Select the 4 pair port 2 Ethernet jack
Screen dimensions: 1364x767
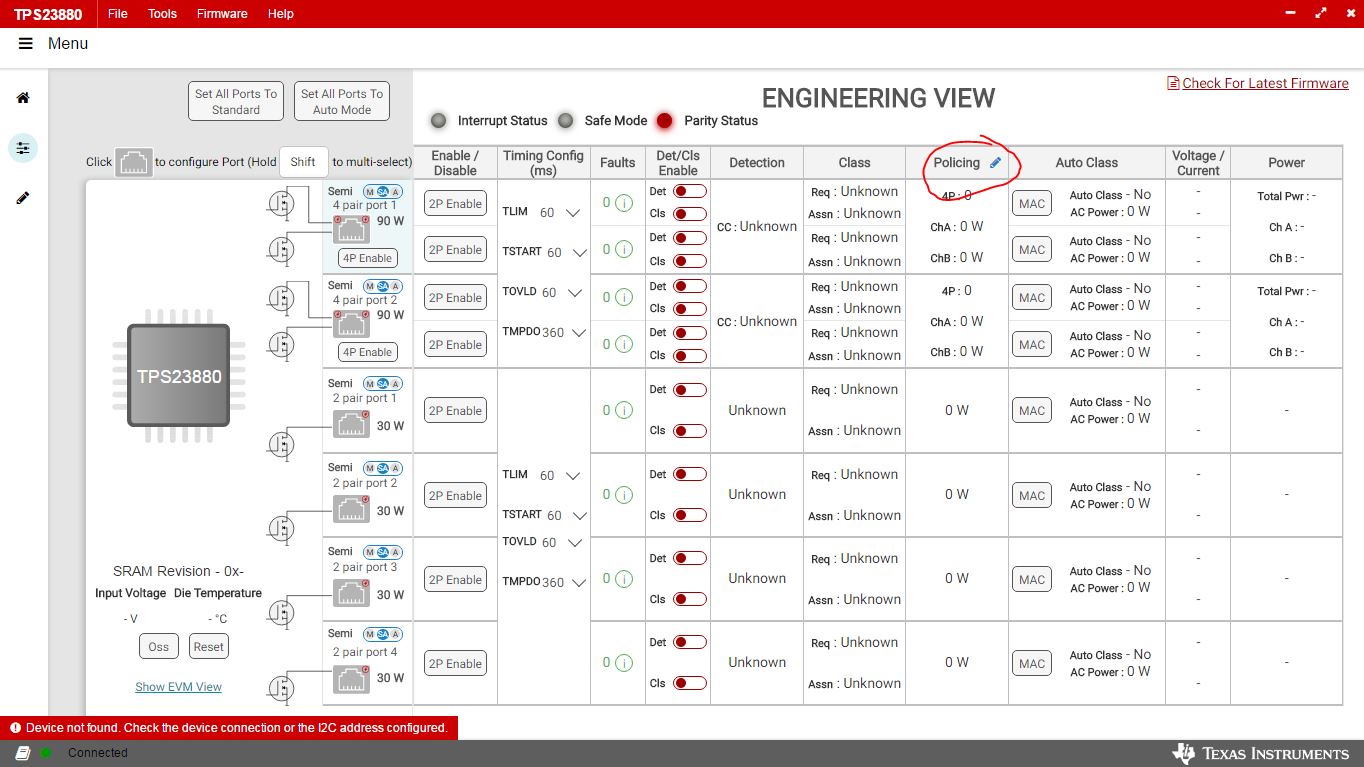point(351,324)
